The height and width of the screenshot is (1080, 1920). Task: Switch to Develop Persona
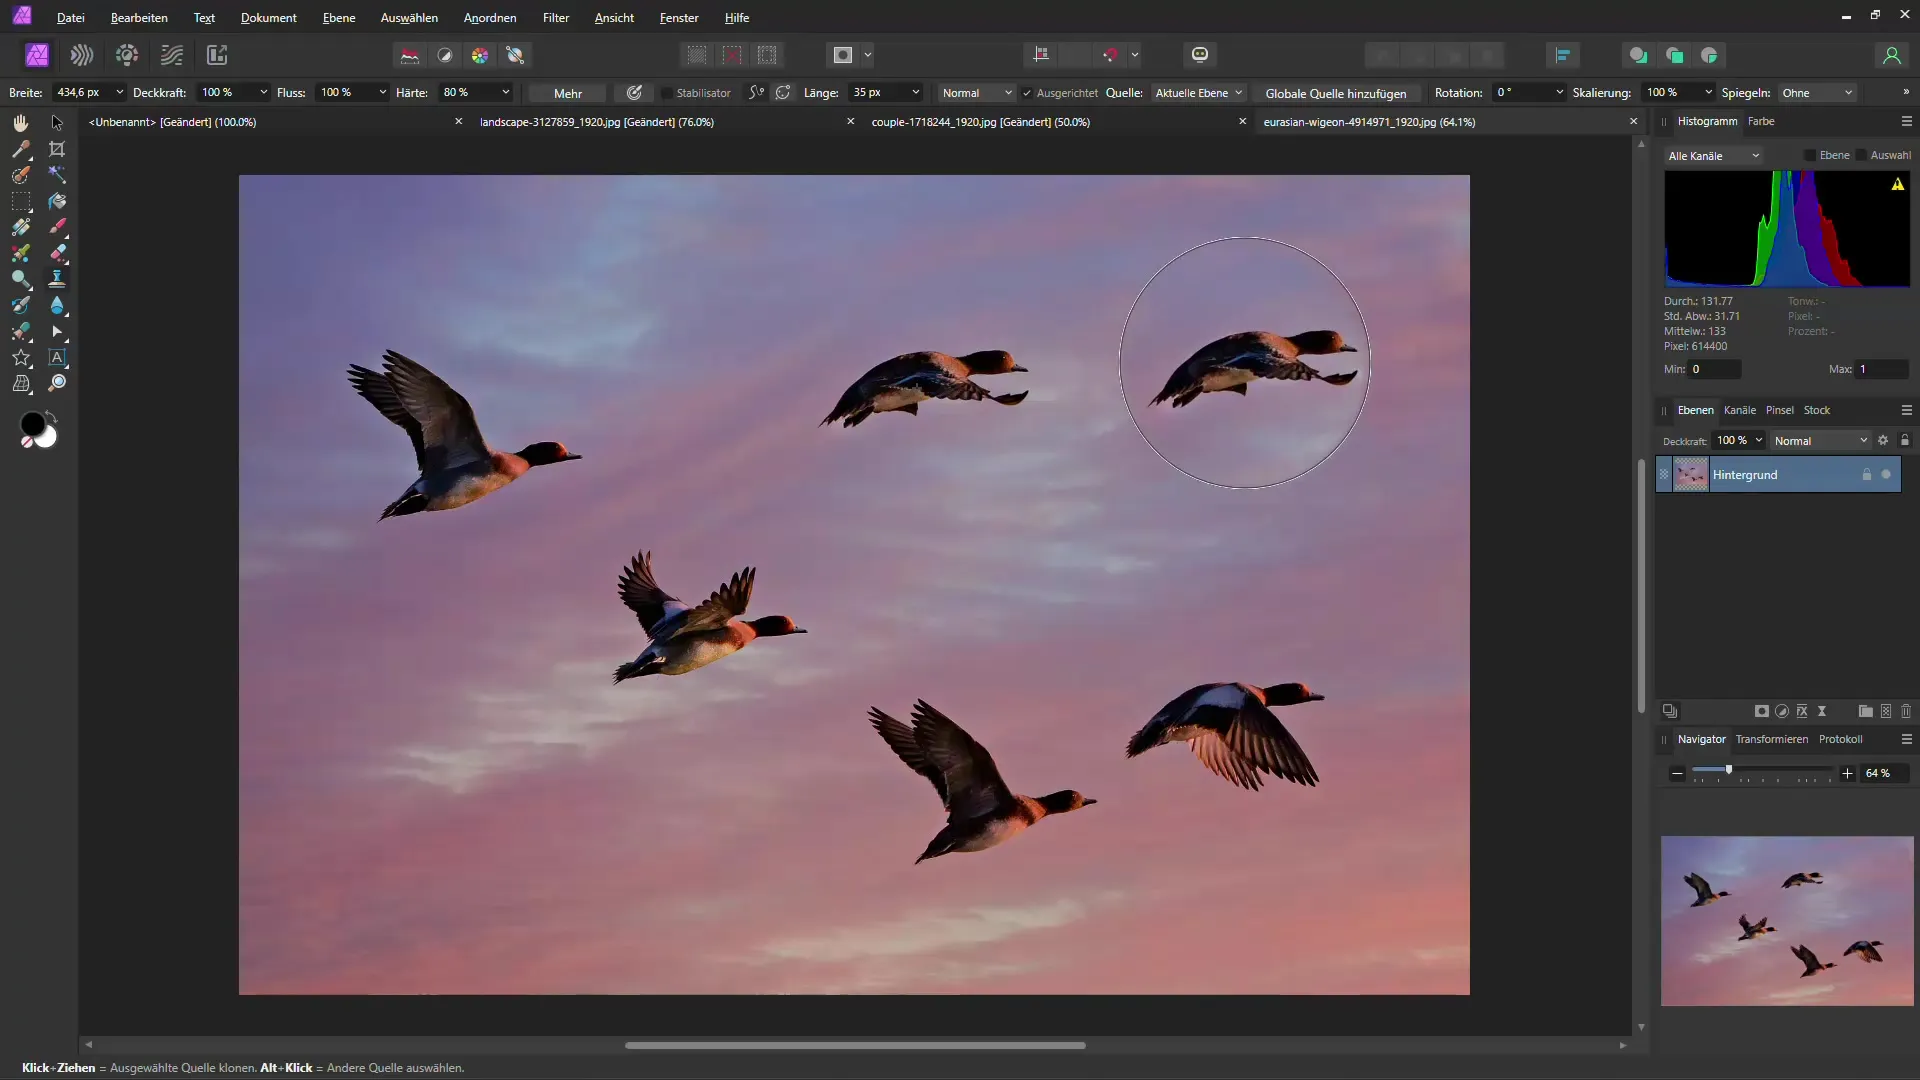point(127,55)
